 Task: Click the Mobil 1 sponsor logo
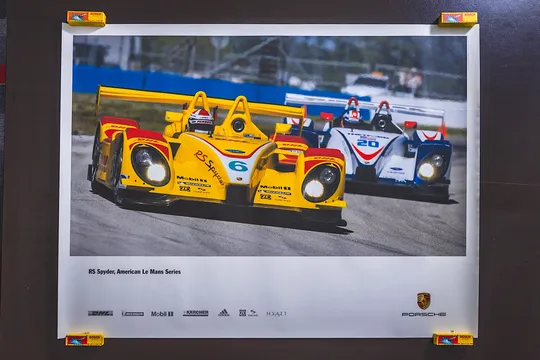click(162, 313)
